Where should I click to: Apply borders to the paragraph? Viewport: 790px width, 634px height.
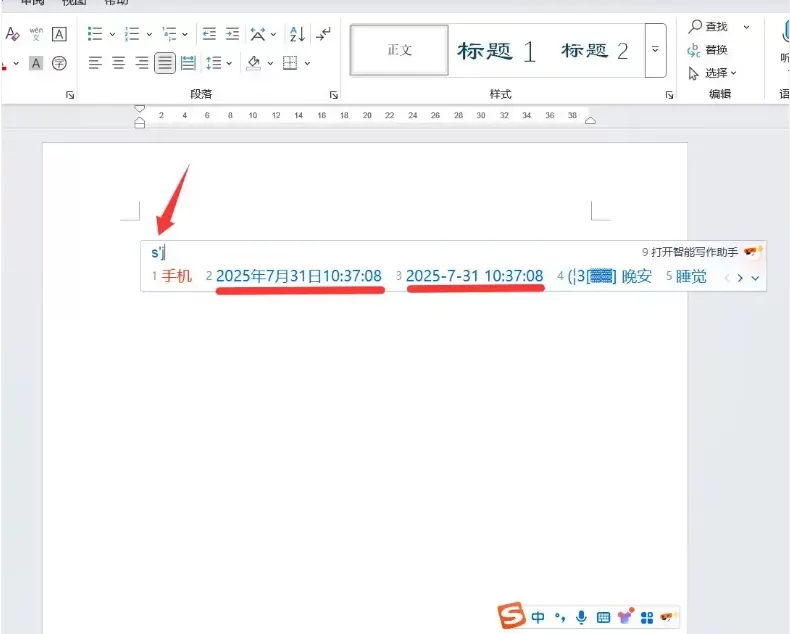290,64
